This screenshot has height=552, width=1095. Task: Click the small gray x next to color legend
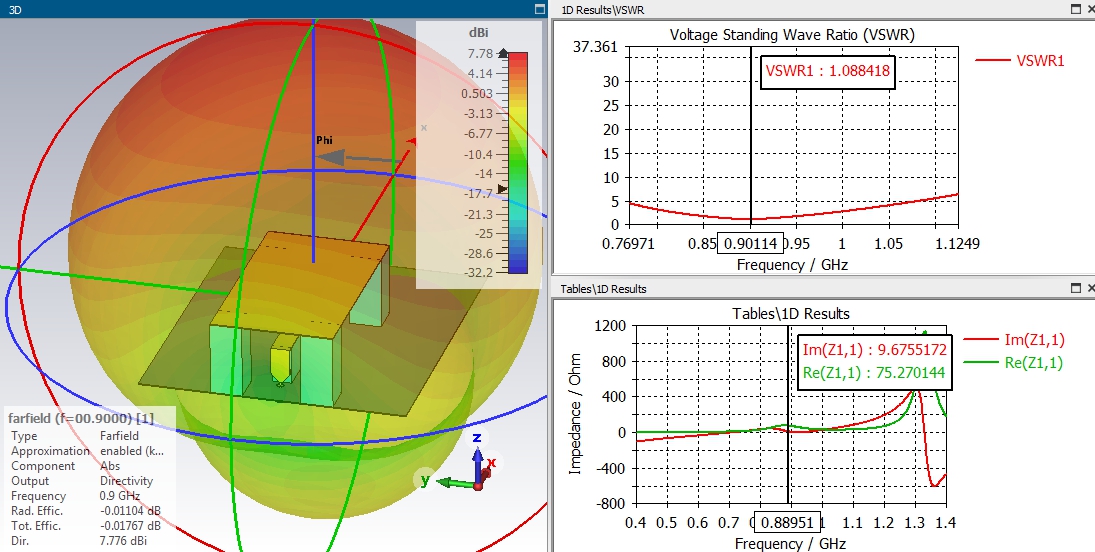tap(423, 128)
